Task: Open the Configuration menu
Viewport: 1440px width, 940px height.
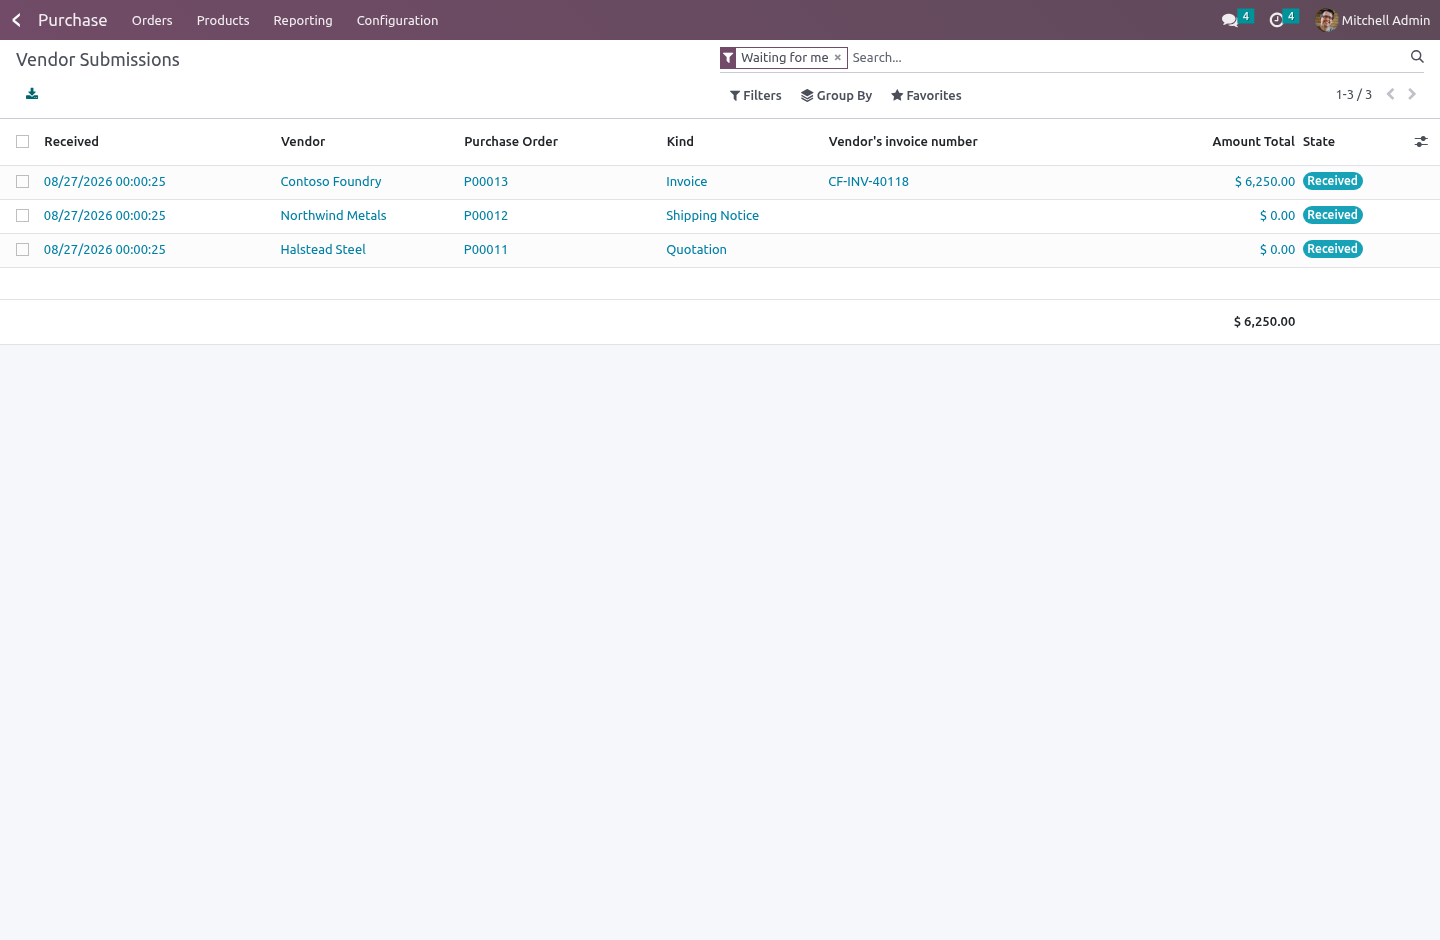Action: point(397,20)
